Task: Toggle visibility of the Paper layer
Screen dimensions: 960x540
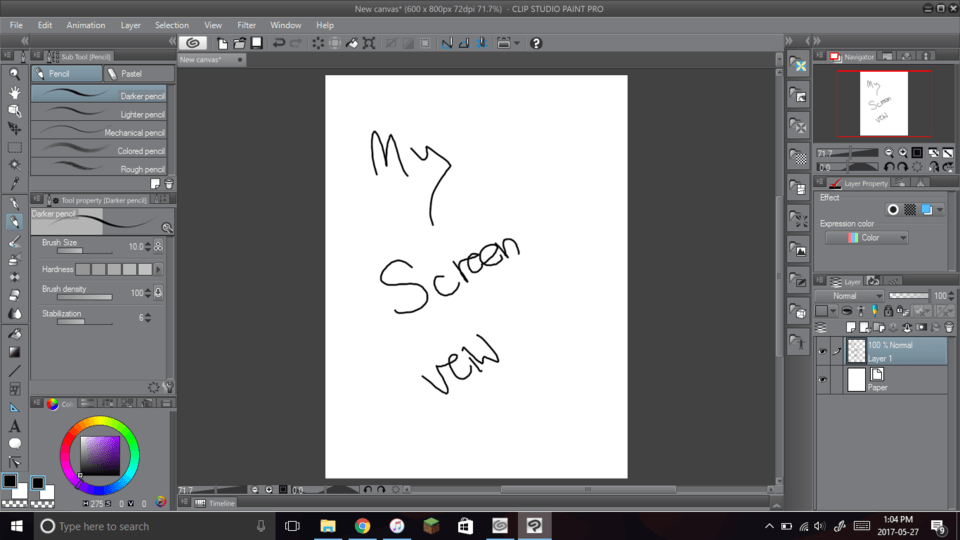Action: click(822, 380)
